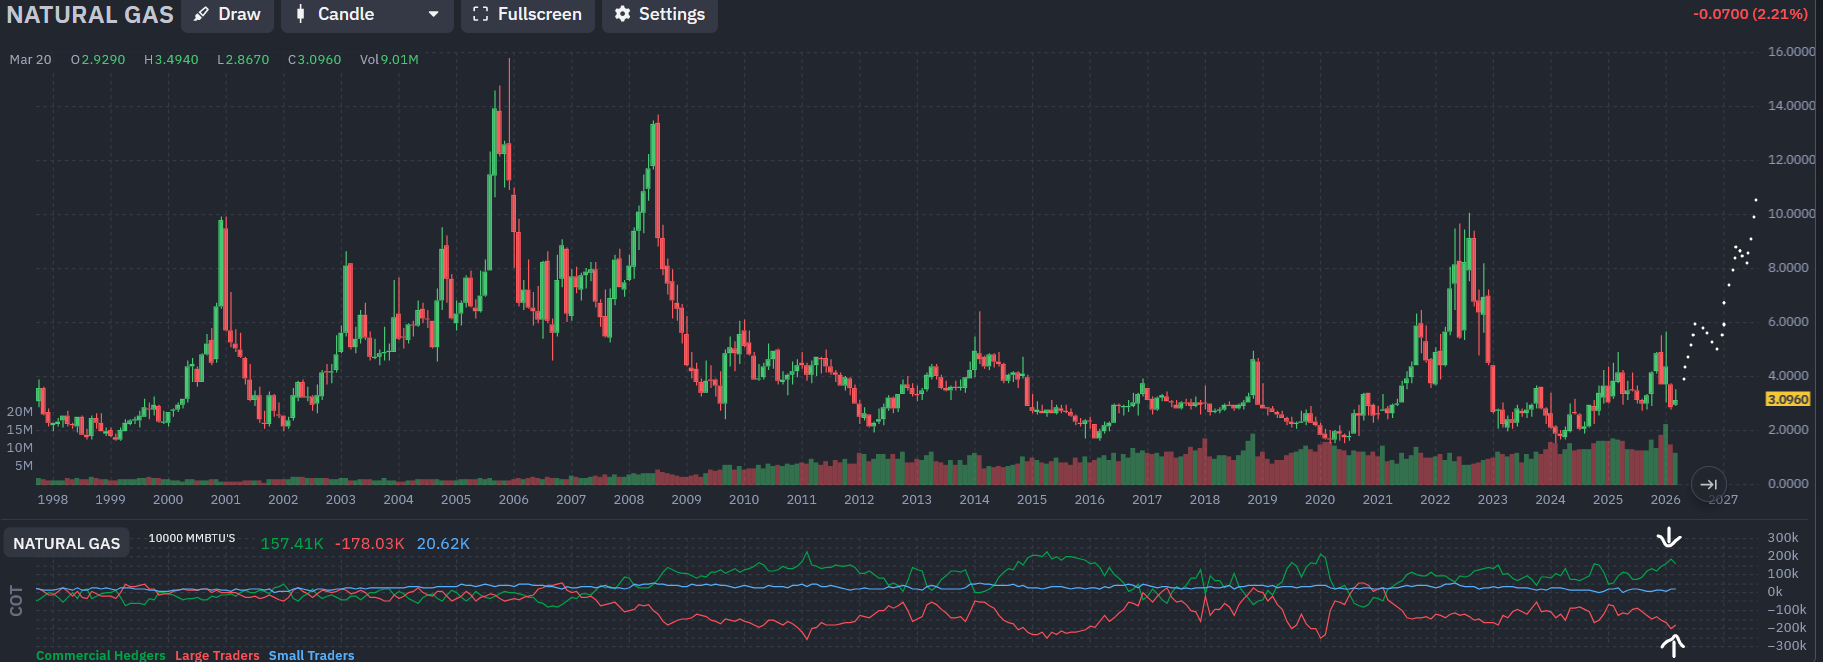Image resolution: width=1823 pixels, height=662 pixels.
Task: Switch the chart to Fullscreen
Action: pos(527,15)
